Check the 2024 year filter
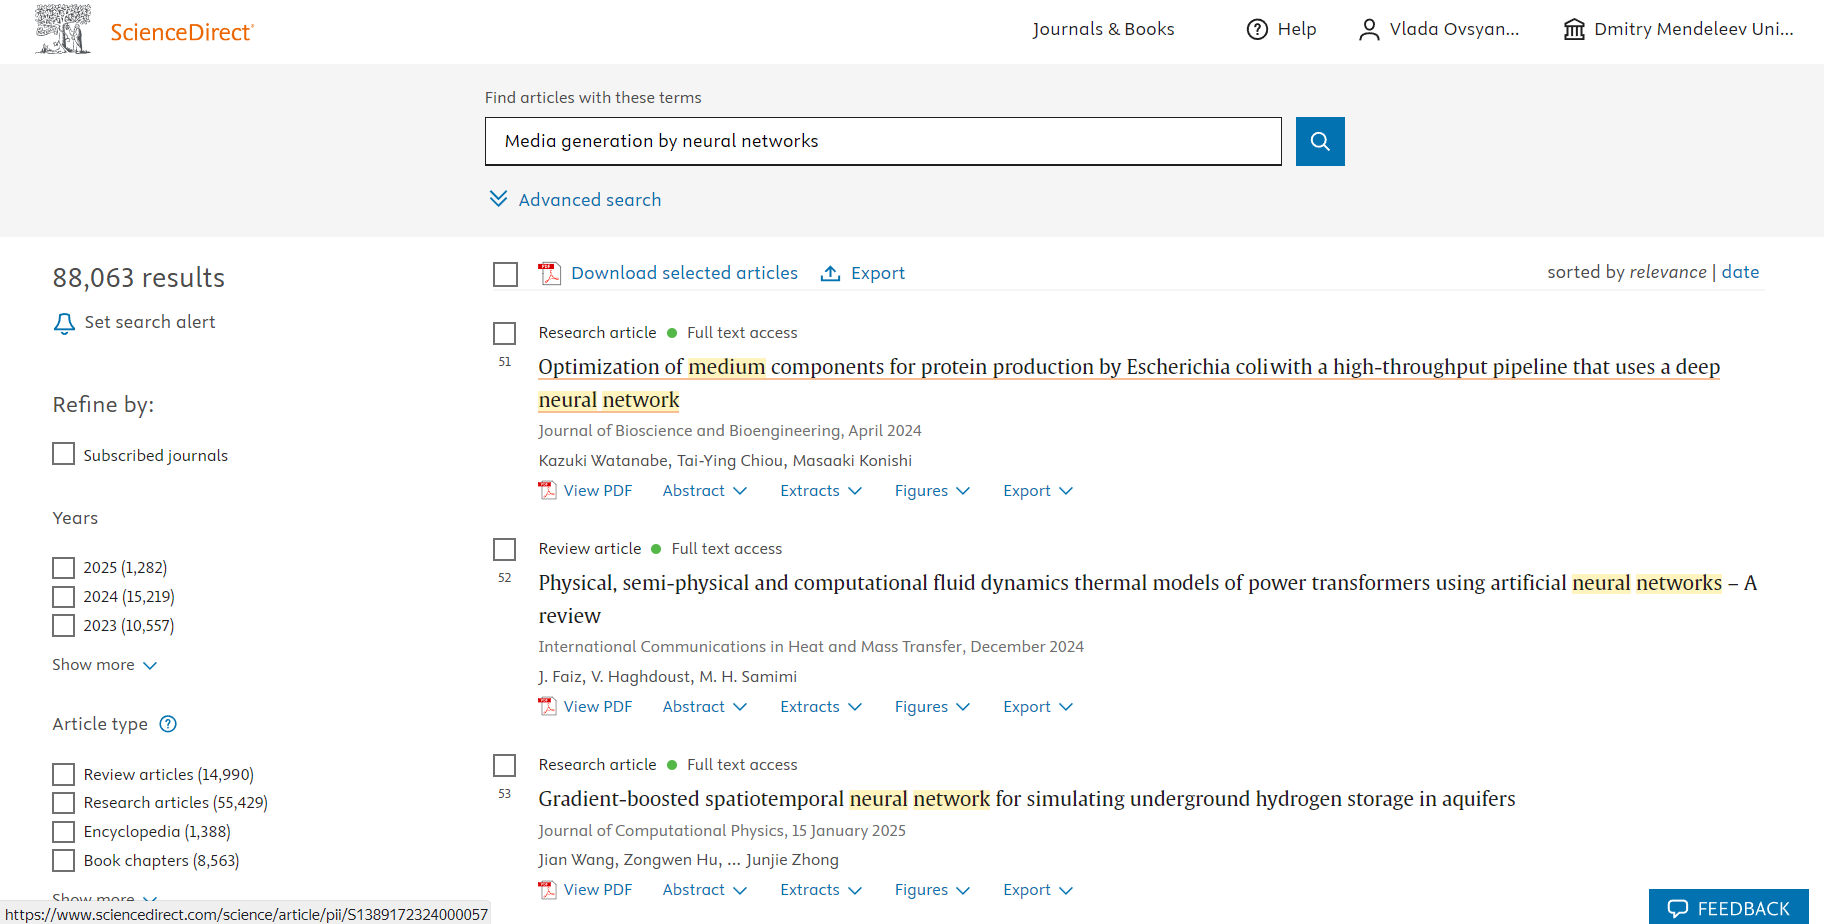 coord(63,597)
